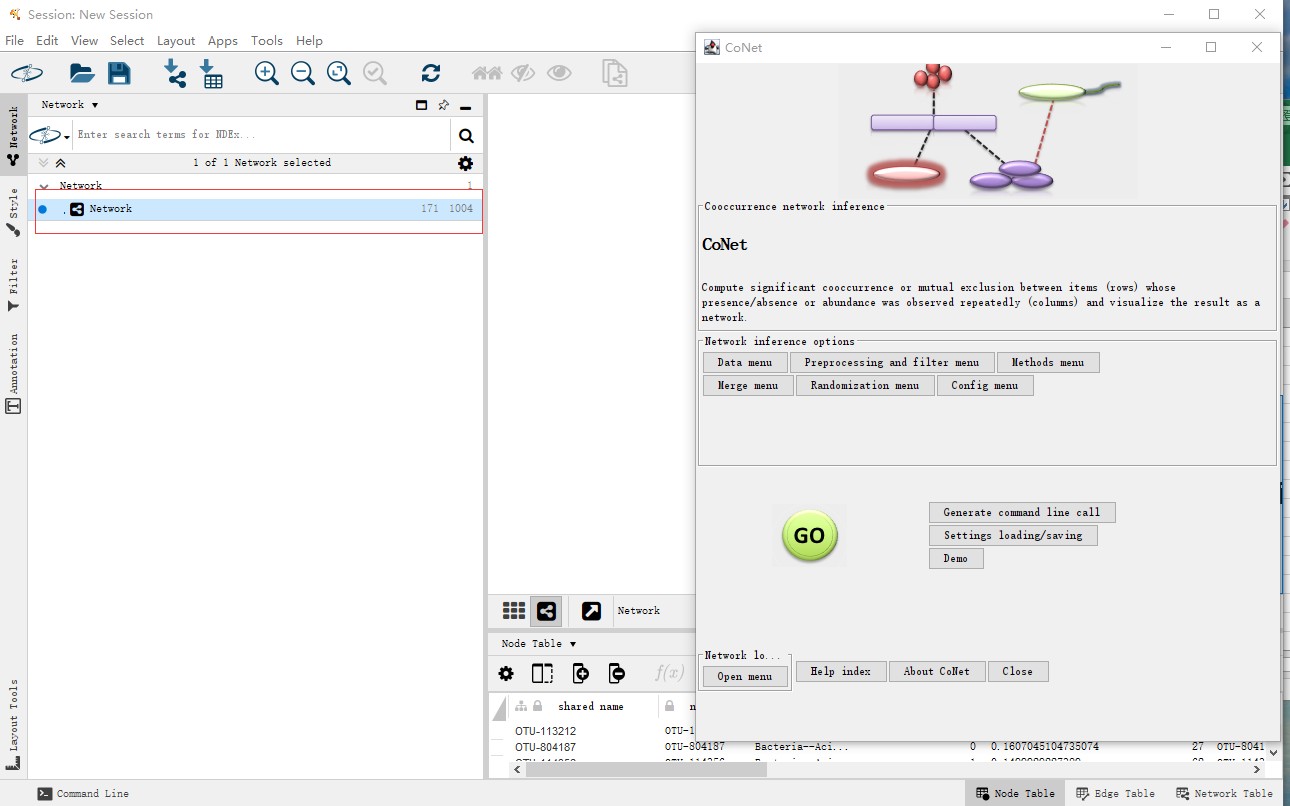Image resolution: width=1290 pixels, height=806 pixels.
Task: Click Settings loading/saving button
Action: click(1013, 535)
